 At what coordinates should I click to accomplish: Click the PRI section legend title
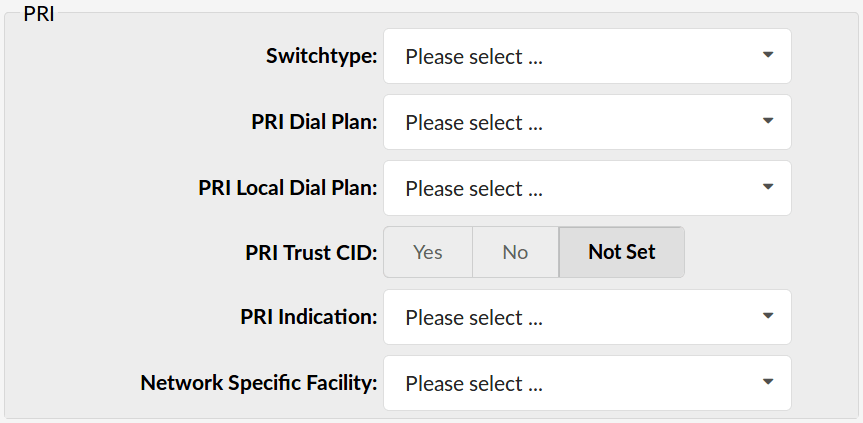(39, 14)
